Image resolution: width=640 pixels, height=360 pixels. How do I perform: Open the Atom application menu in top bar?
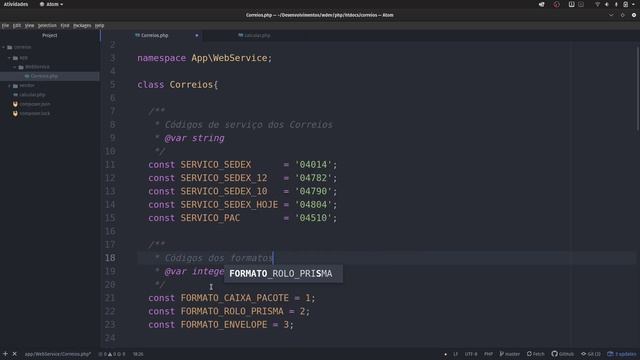(51, 4)
